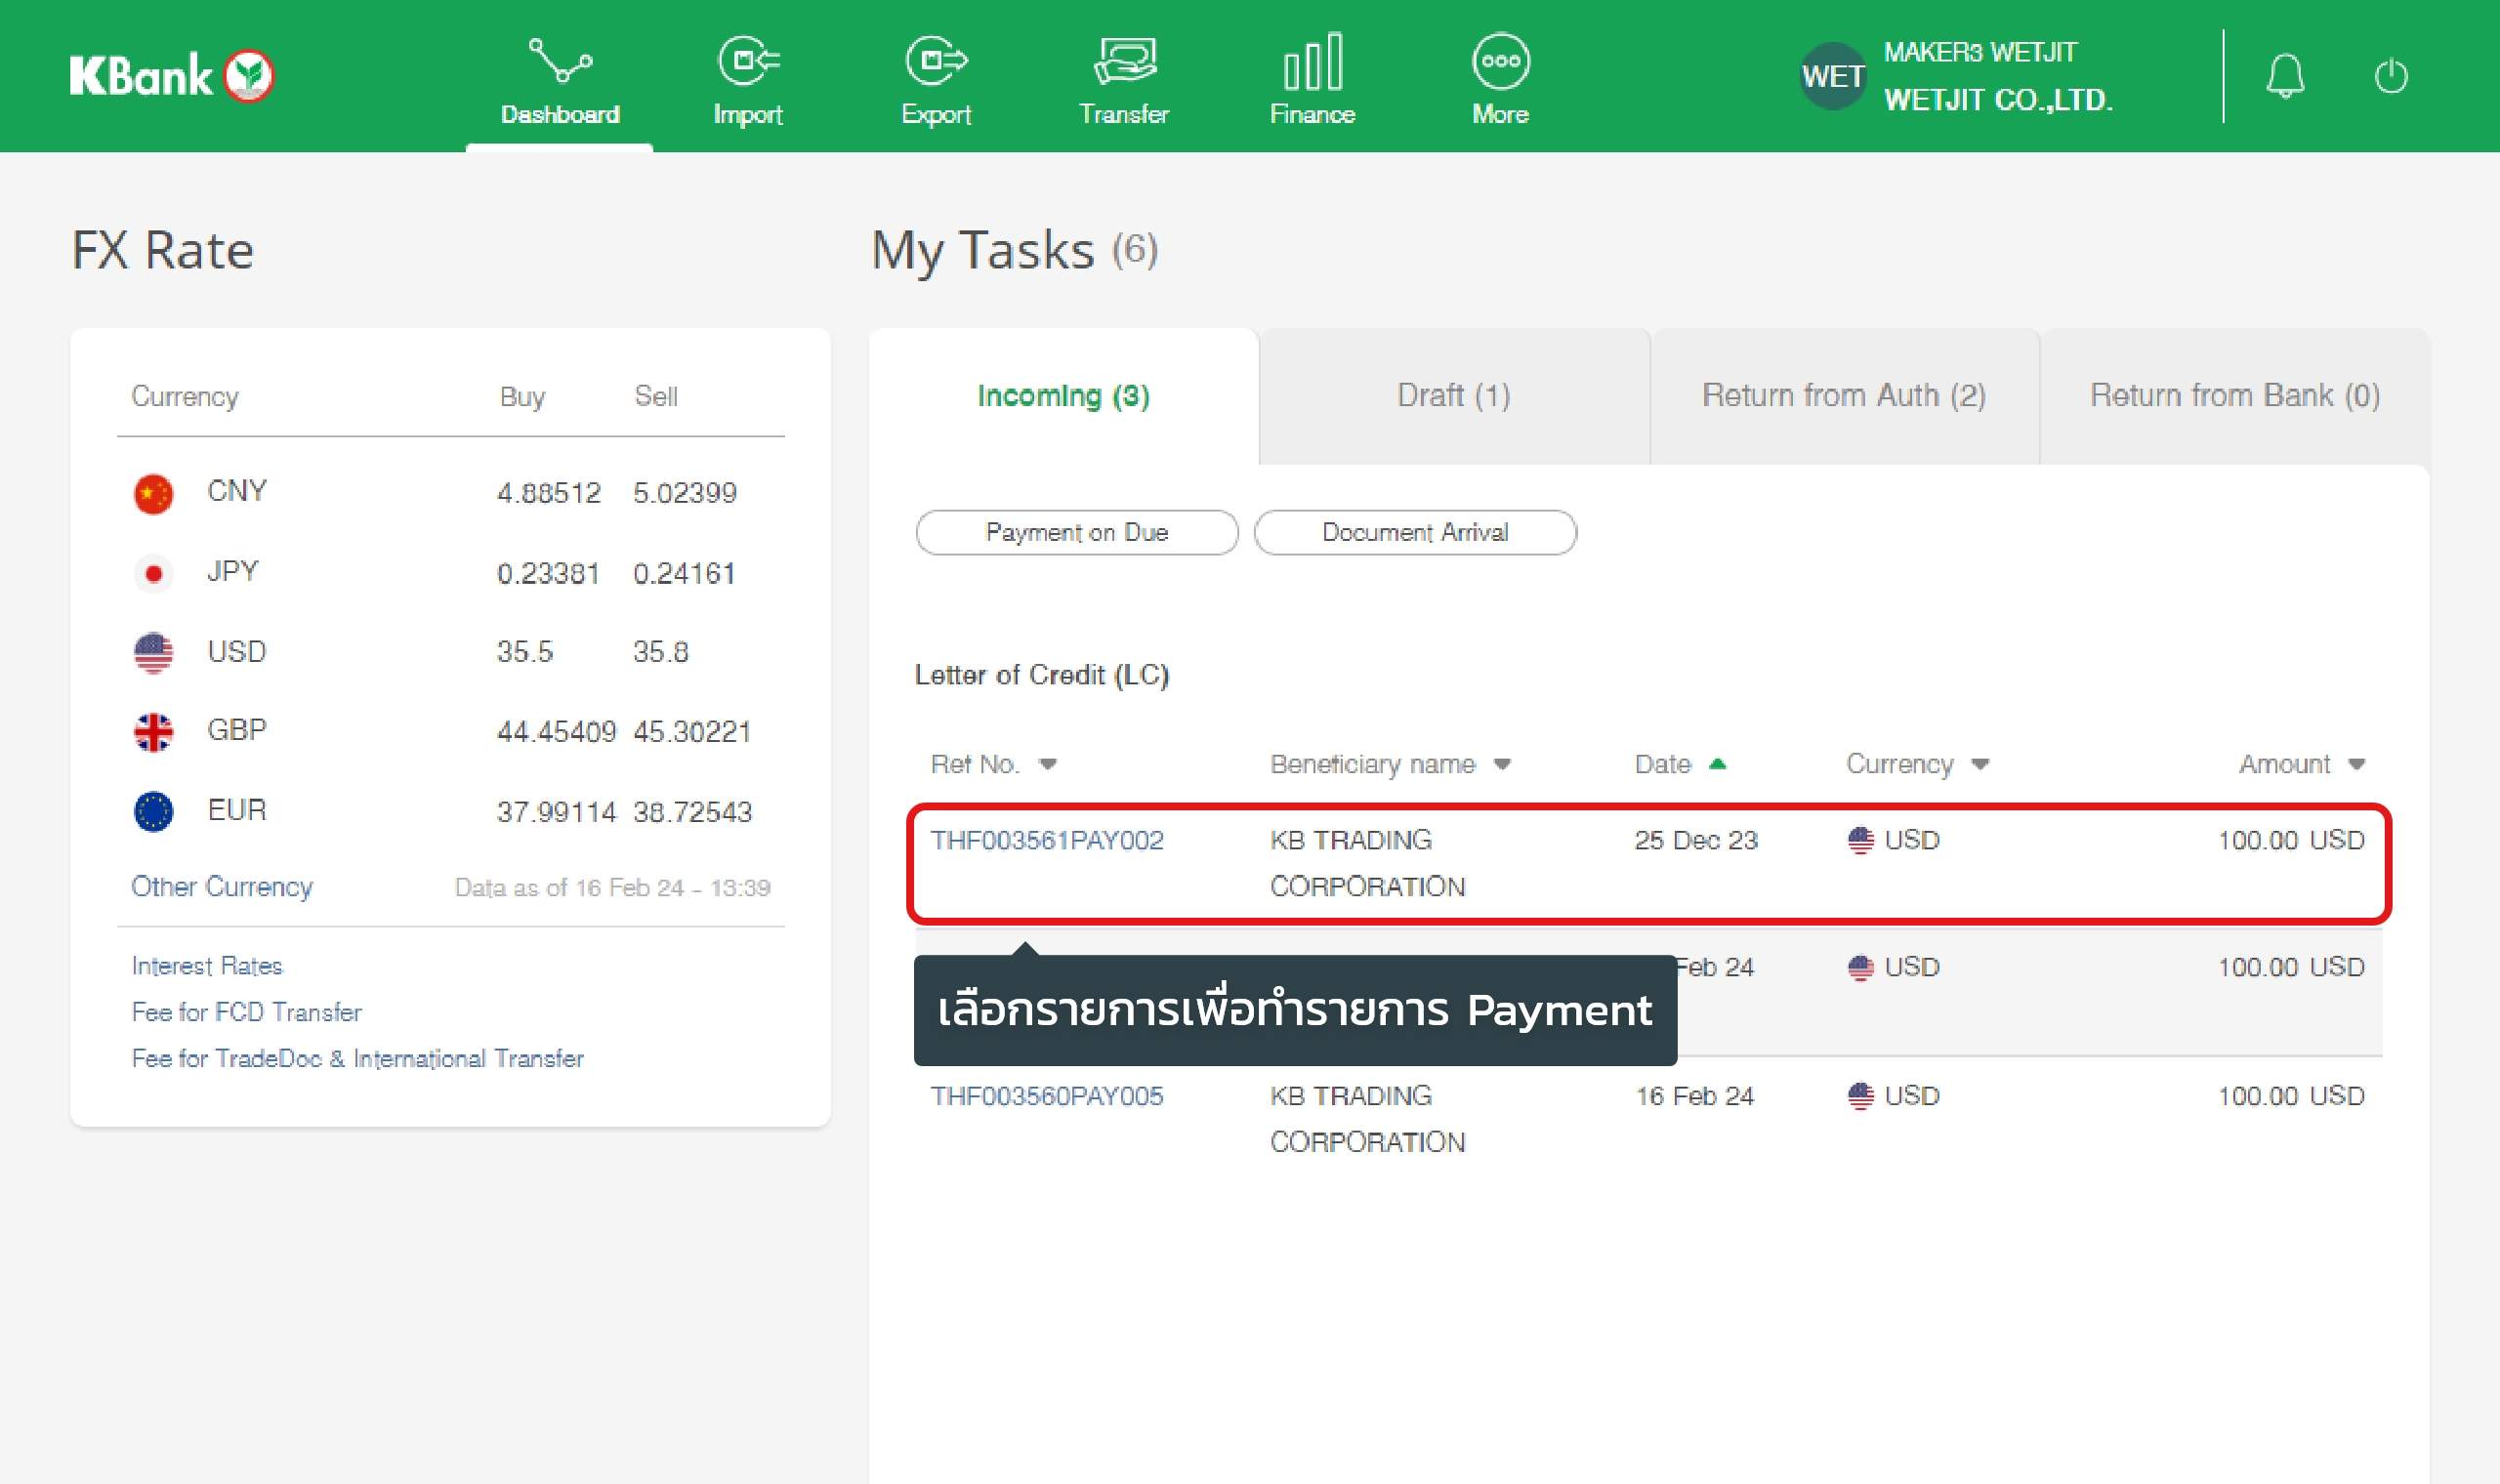Image resolution: width=2500 pixels, height=1484 pixels.
Task: Open the Other Currency link
Action: click(x=222, y=887)
